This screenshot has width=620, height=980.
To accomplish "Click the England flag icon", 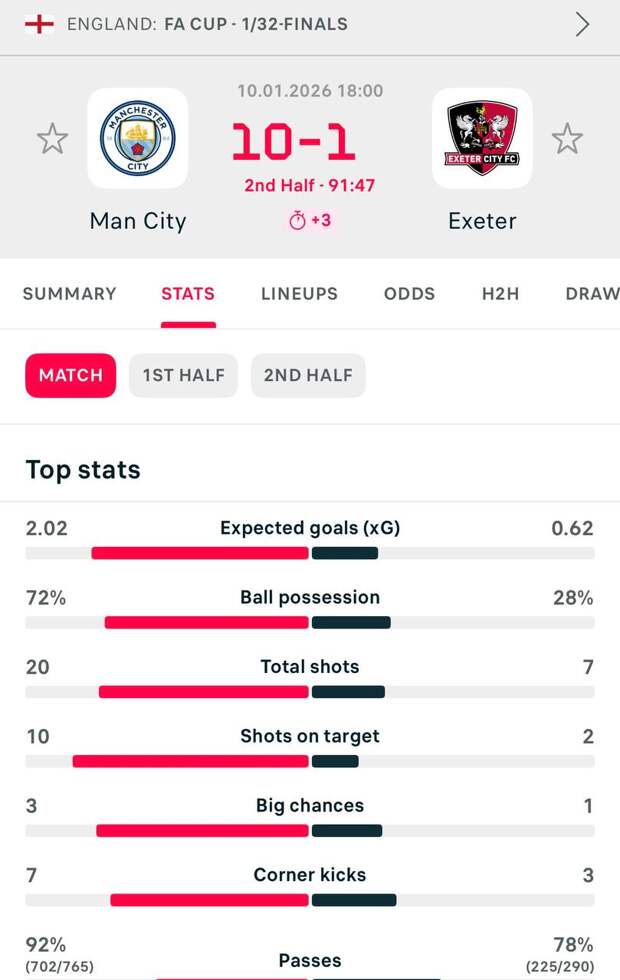I will pos(39,24).
